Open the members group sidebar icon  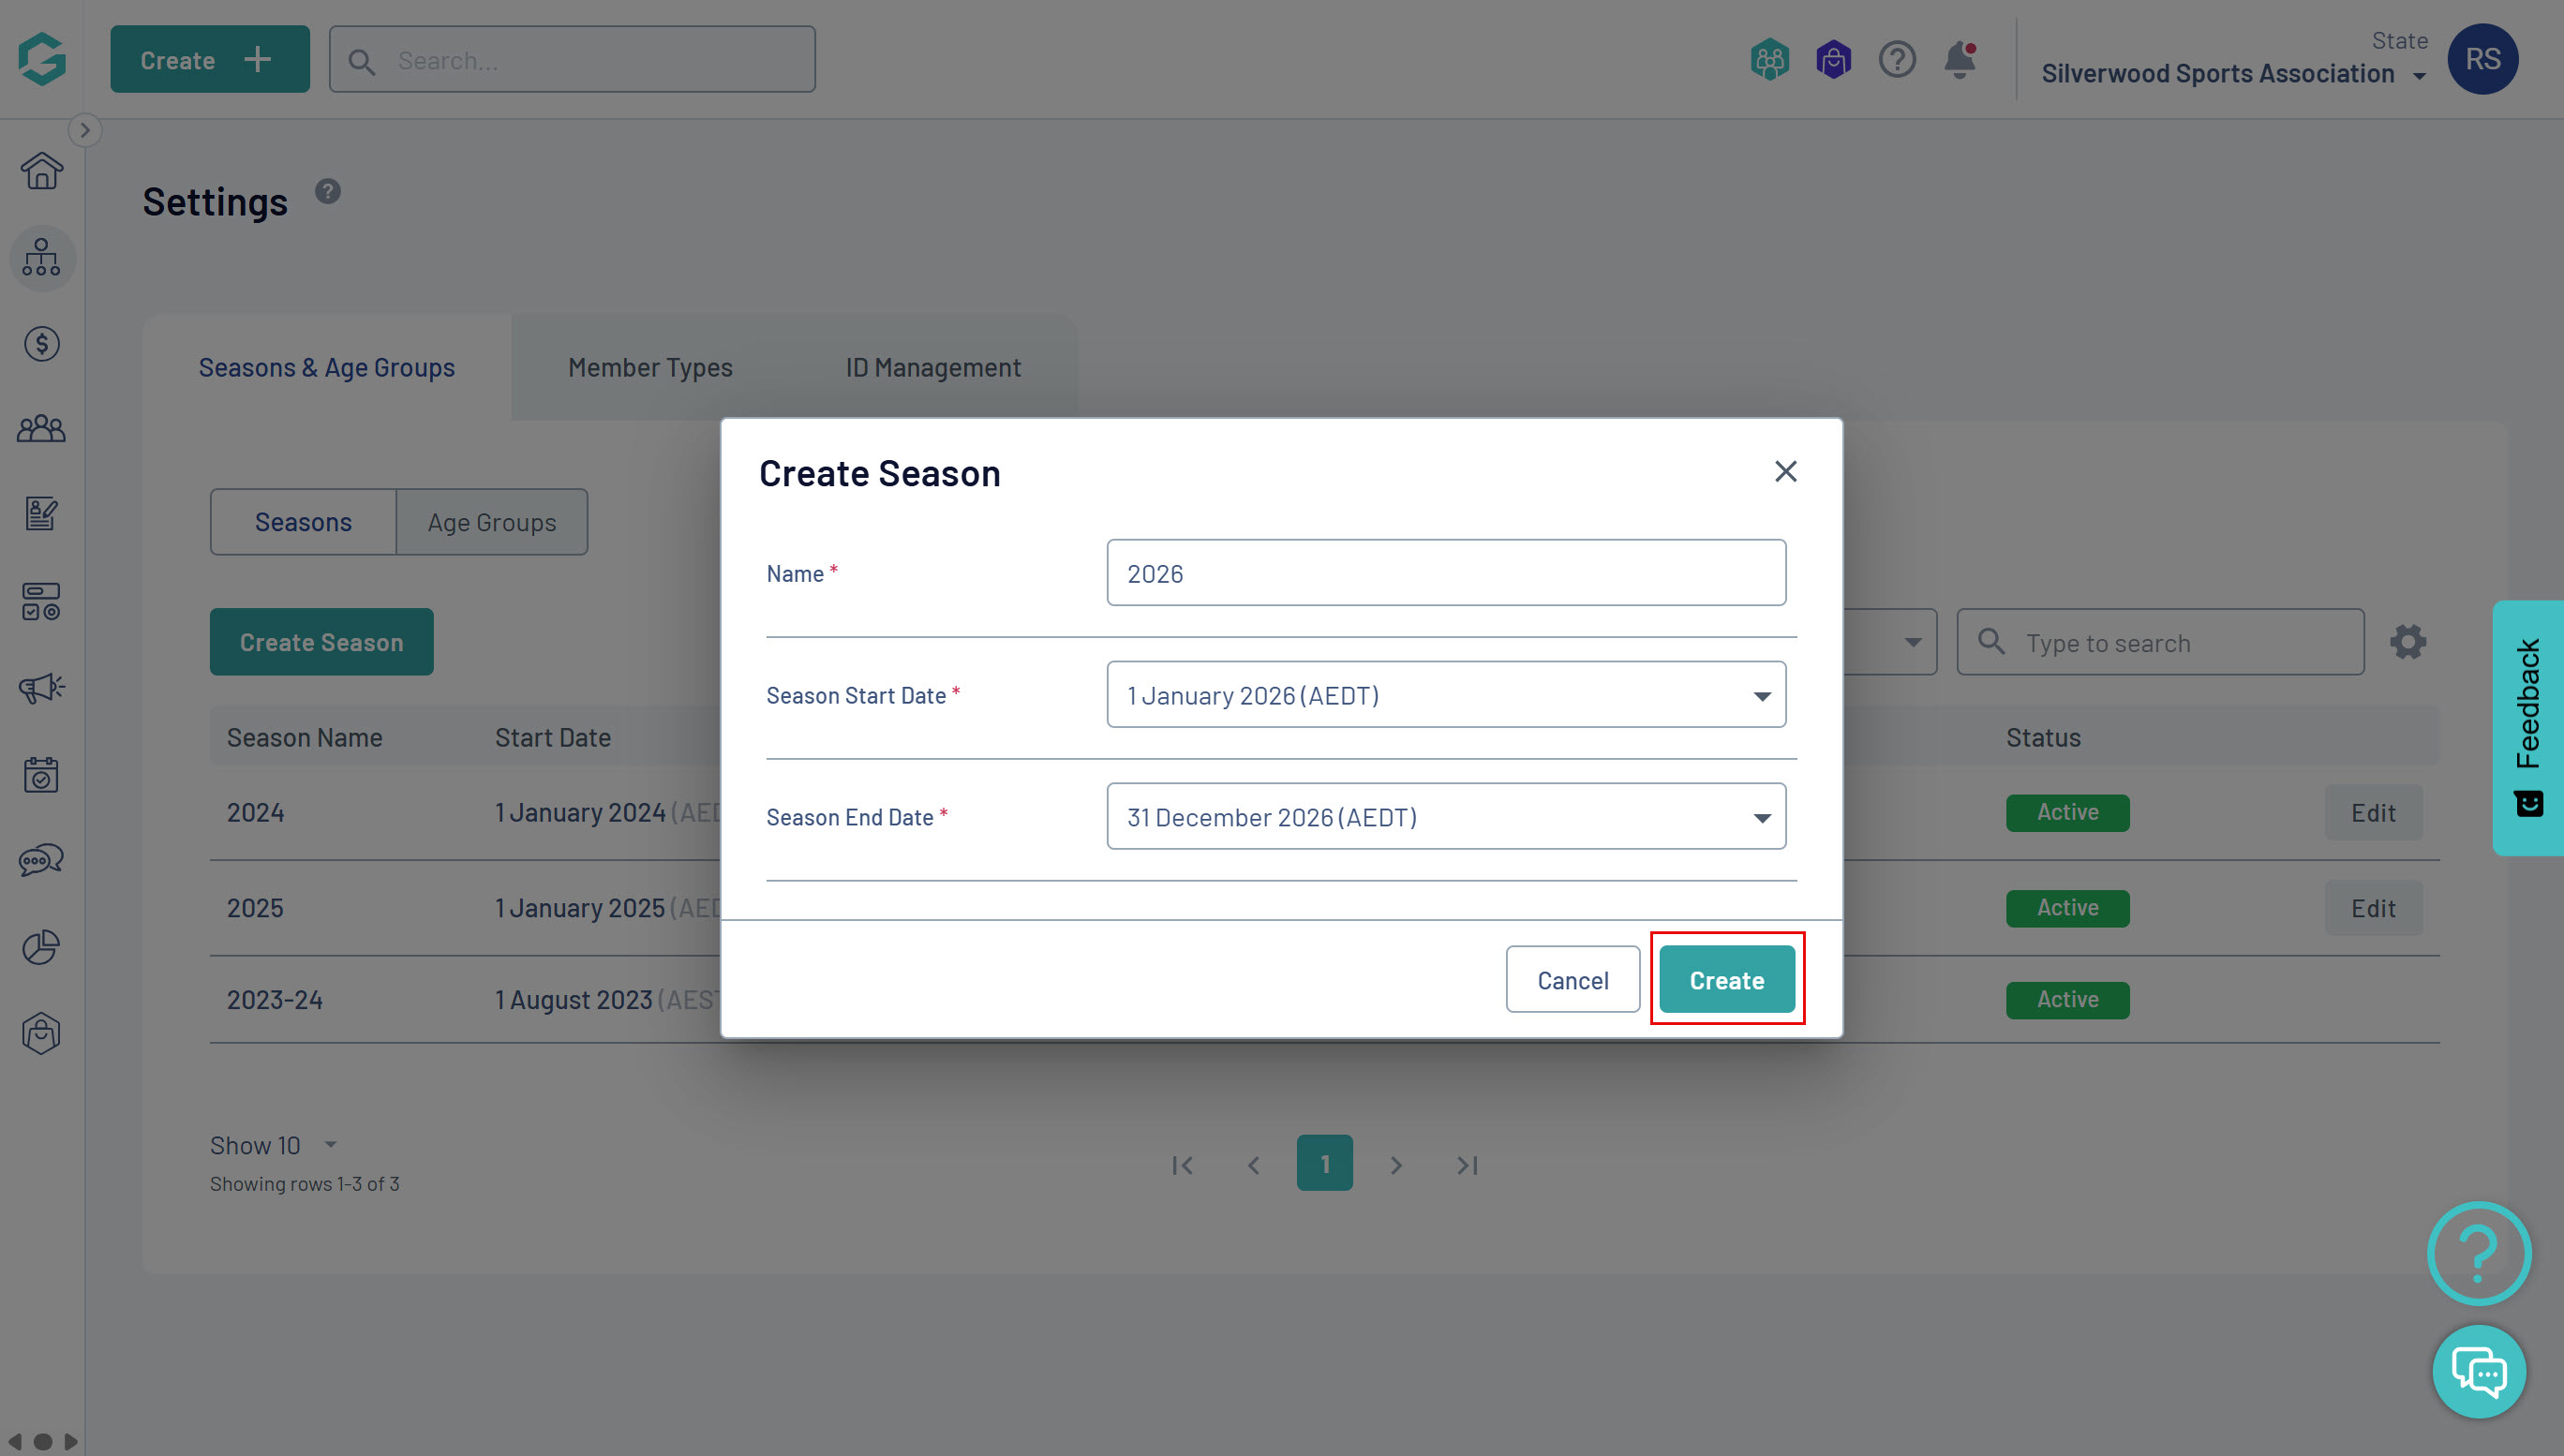pyautogui.click(x=41, y=430)
